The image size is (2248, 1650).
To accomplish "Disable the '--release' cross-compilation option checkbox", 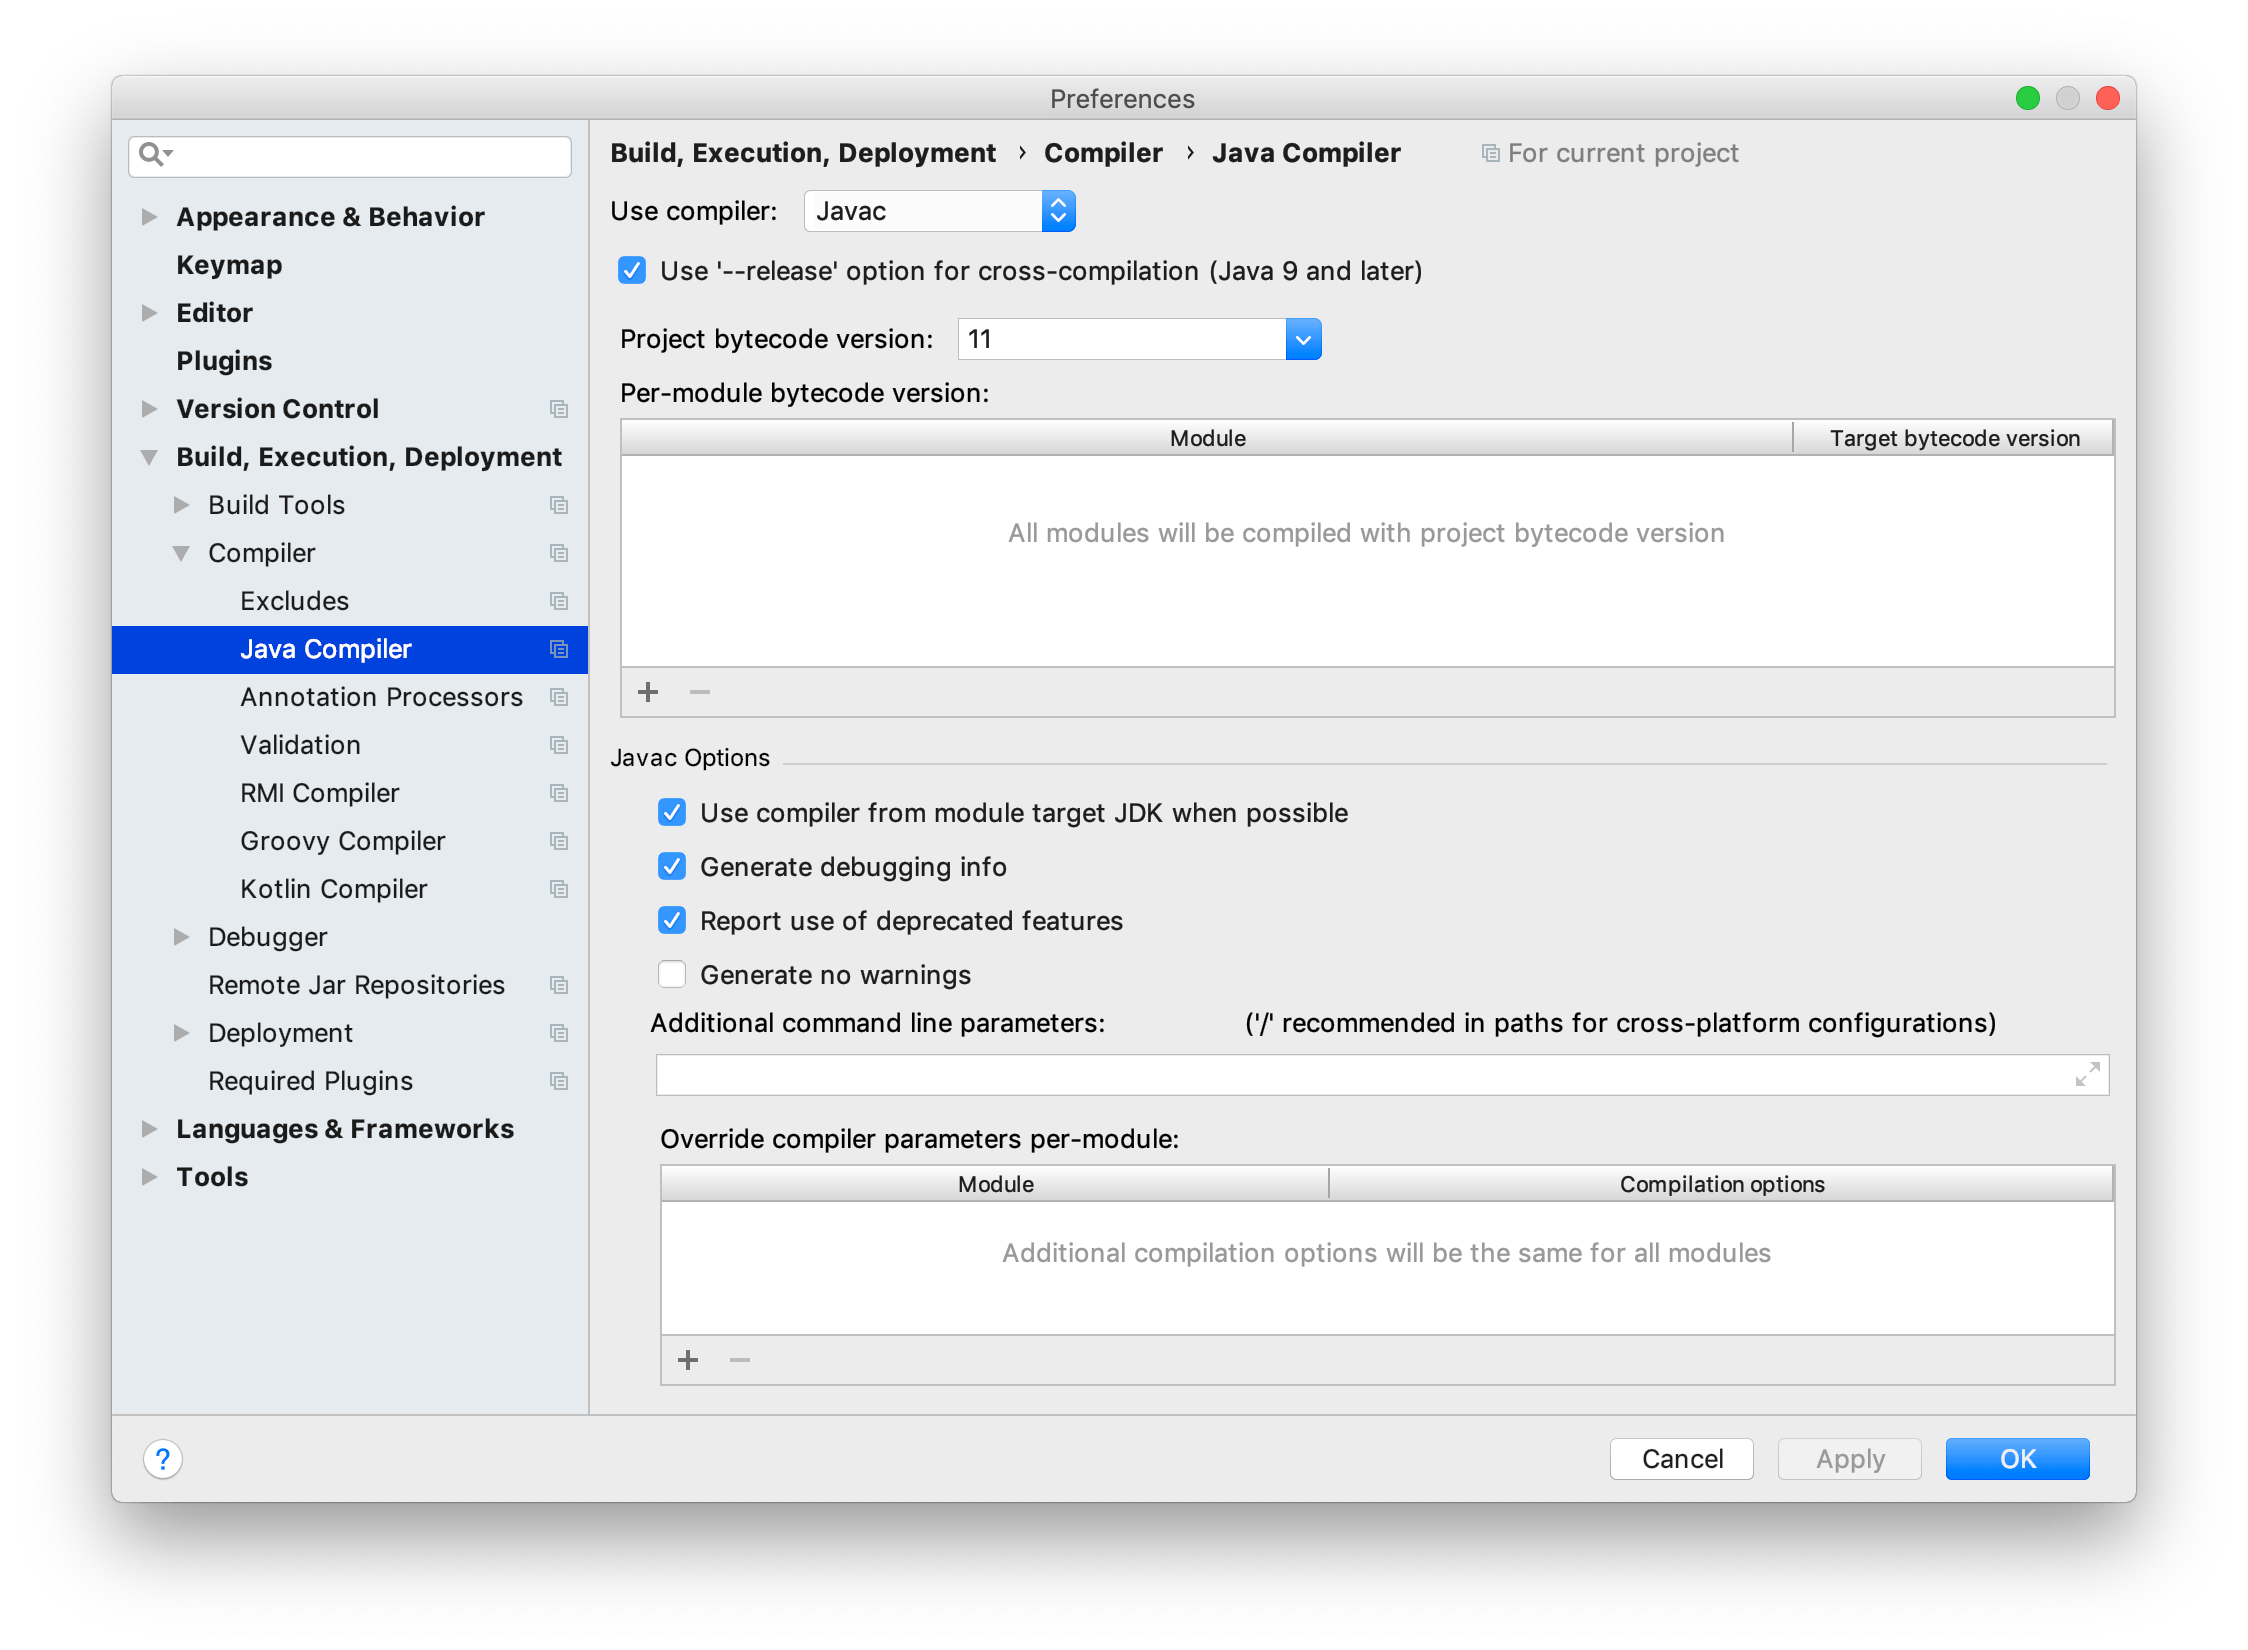I will tap(632, 271).
